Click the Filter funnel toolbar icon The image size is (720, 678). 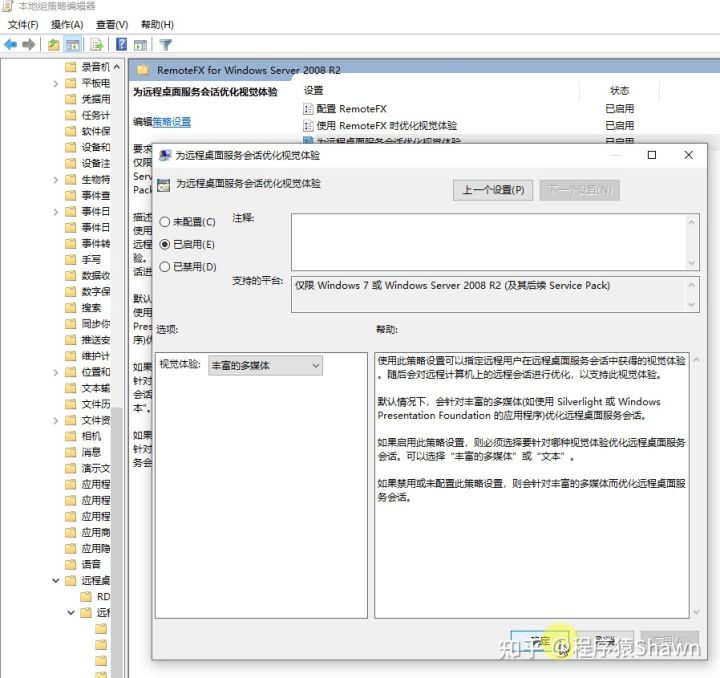click(x=165, y=45)
